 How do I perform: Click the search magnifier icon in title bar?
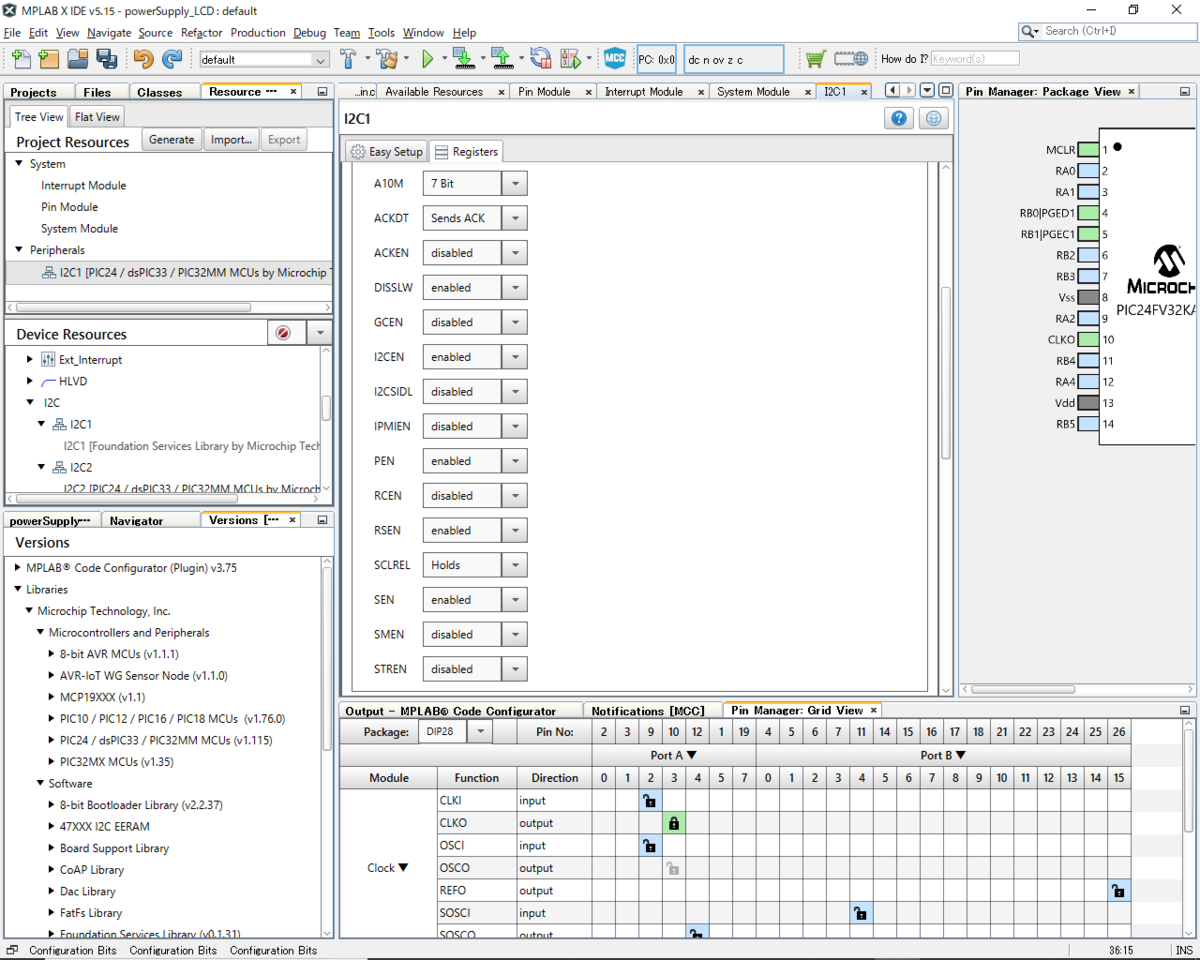pos(1030,31)
